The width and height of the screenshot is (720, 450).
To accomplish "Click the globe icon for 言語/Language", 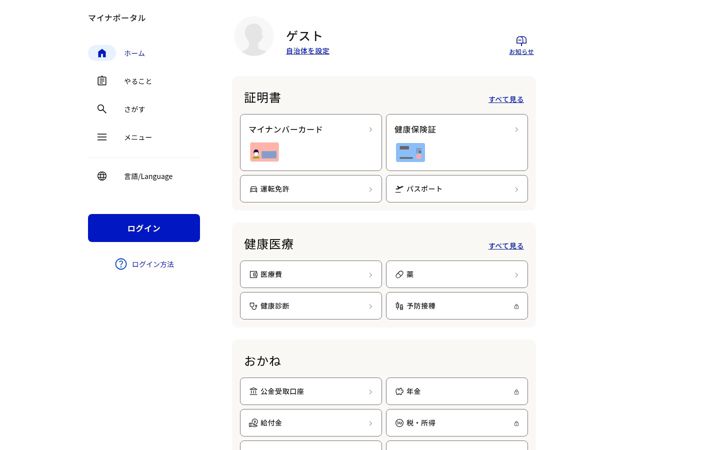I will (102, 176).
